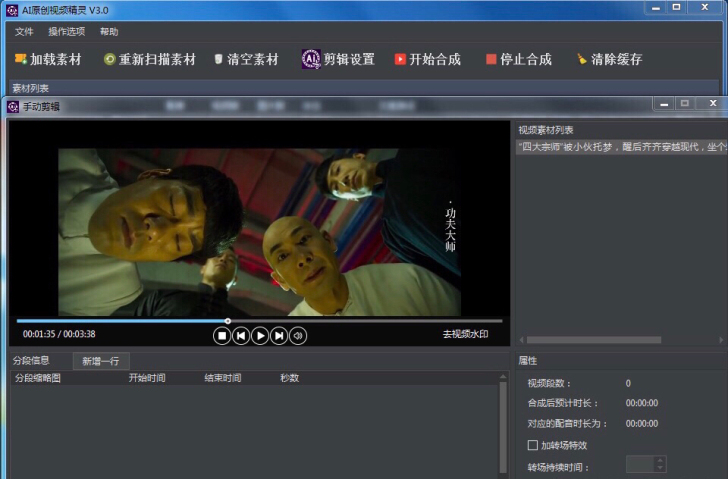
Task: Click 清空素材 clear material button
Action: click(246, 59)
